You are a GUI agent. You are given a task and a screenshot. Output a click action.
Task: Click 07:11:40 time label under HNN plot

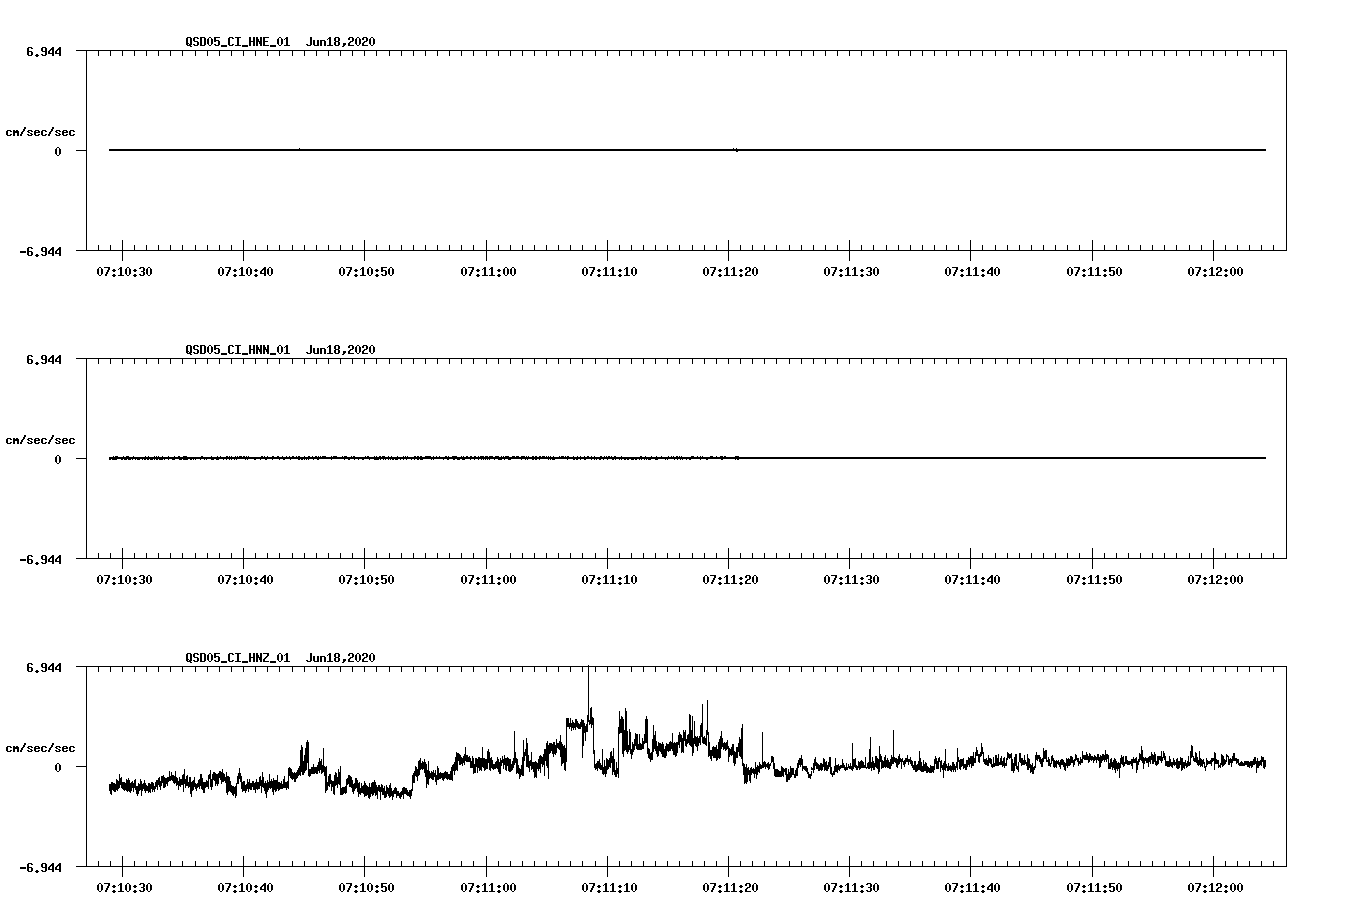[972, 580]
